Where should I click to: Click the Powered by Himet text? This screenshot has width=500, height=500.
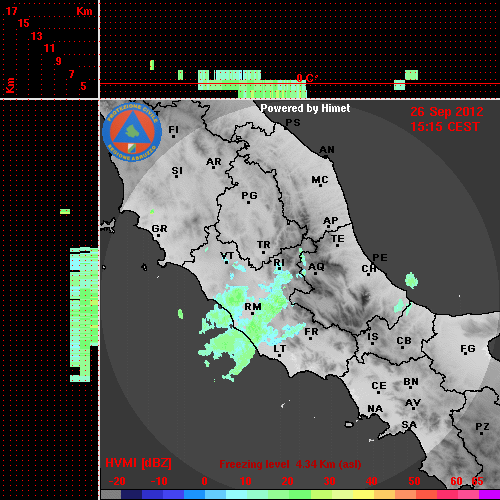coord(305,108)
